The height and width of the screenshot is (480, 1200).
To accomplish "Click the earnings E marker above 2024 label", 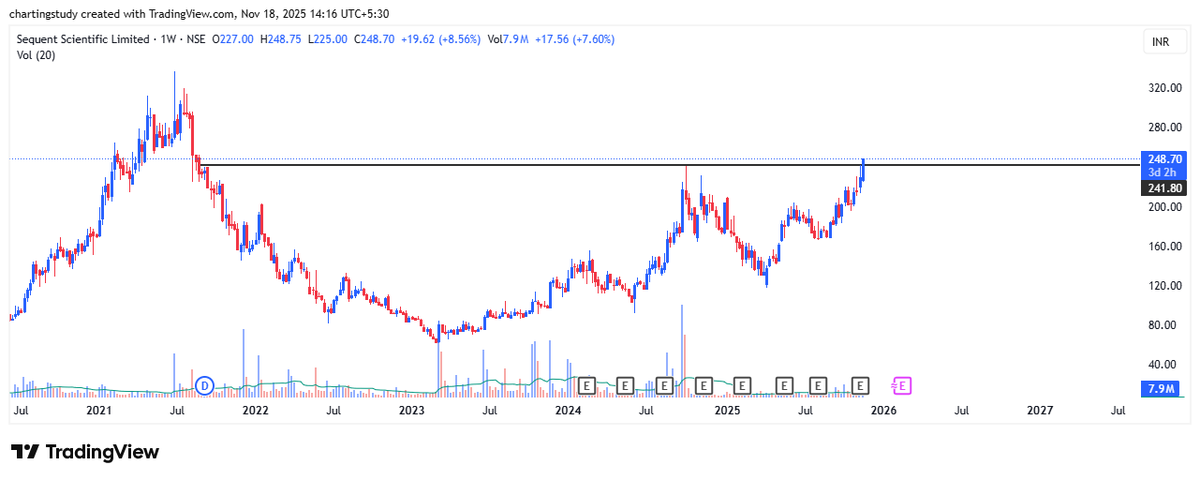I will pos(587,385).
